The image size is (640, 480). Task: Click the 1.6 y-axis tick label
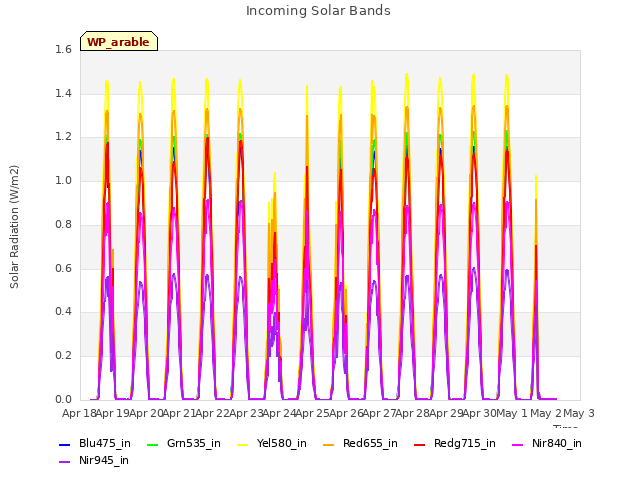[x=63, y=49]
